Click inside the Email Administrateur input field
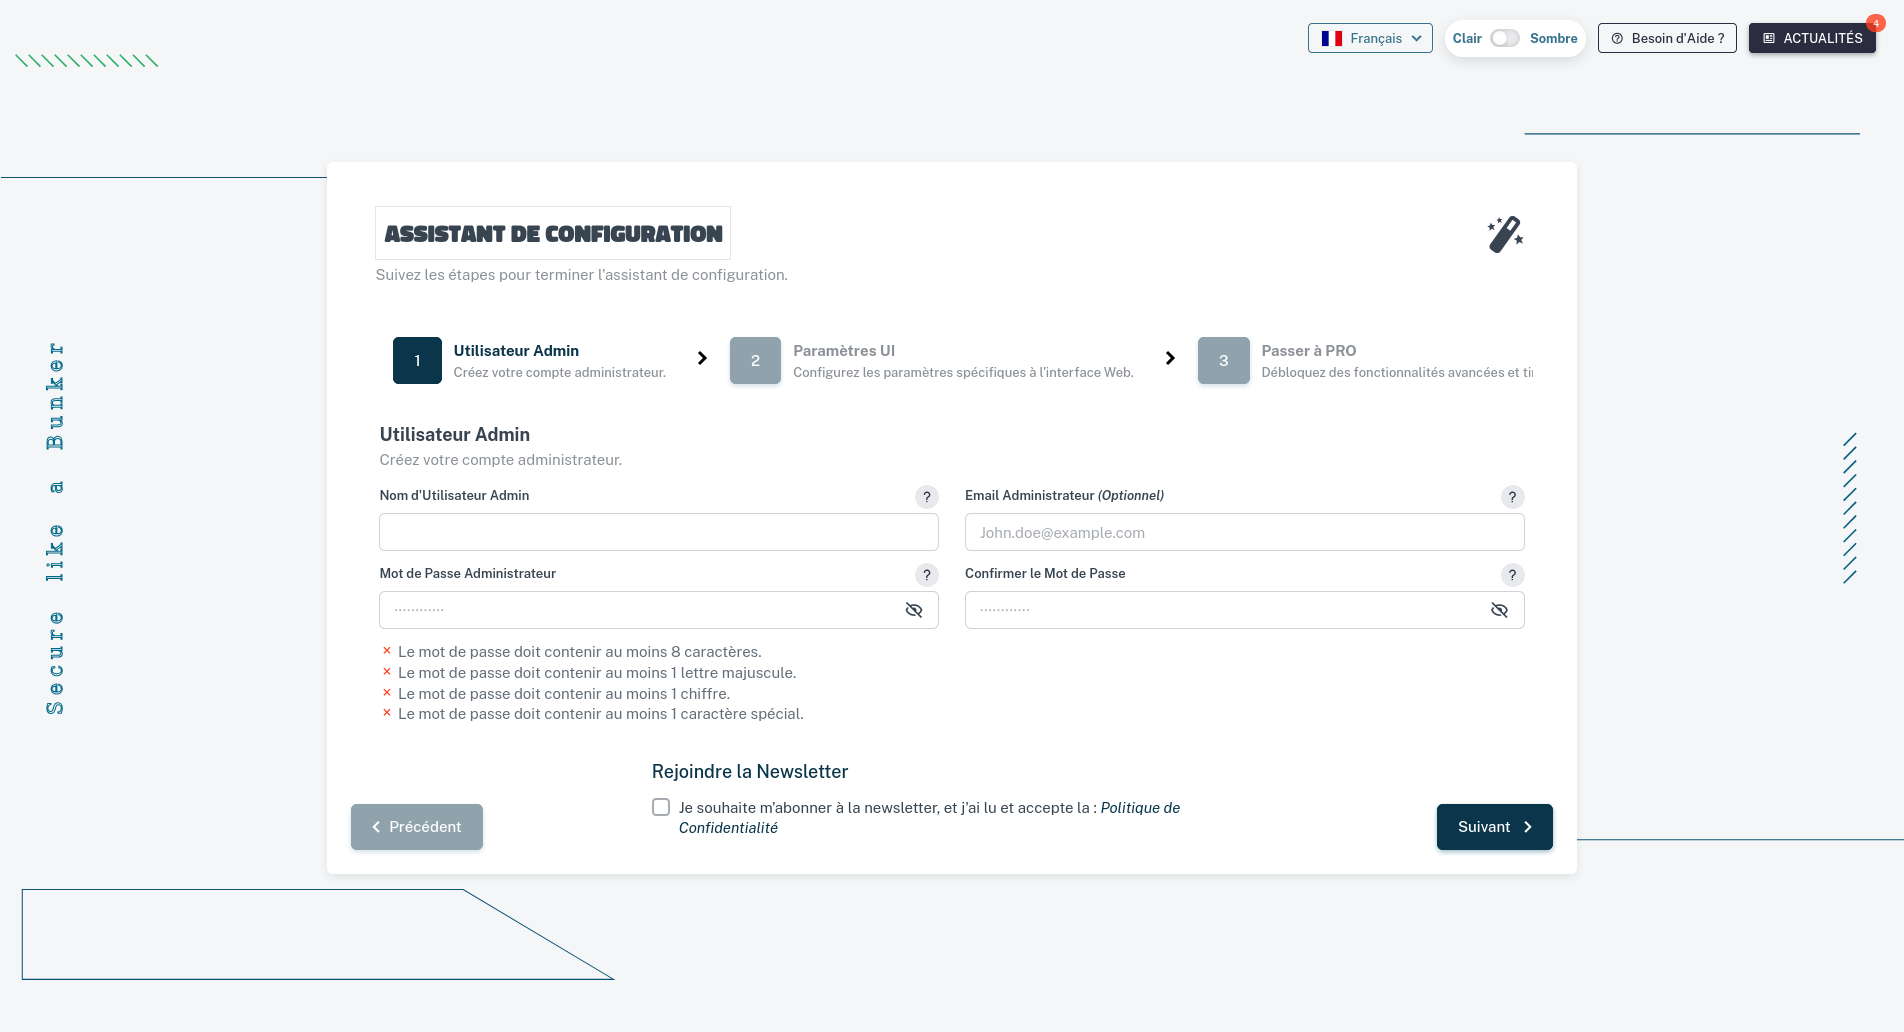The image size is (1904, 1032). pos(1244,532)
